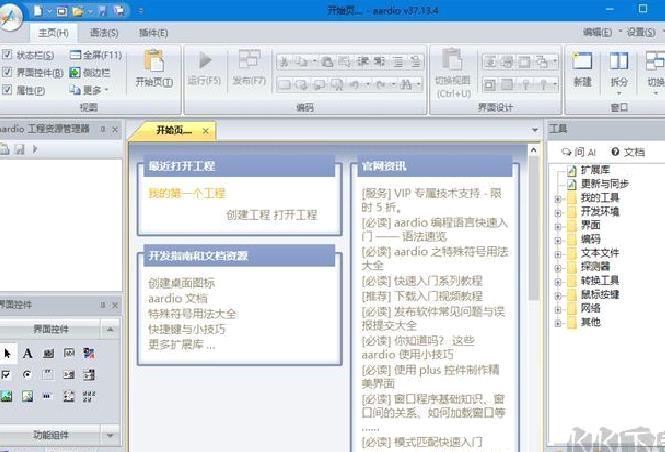Click the find binoculars icon in 编码 group
This screenshot has width=665, height=452.
click(406, 85)
